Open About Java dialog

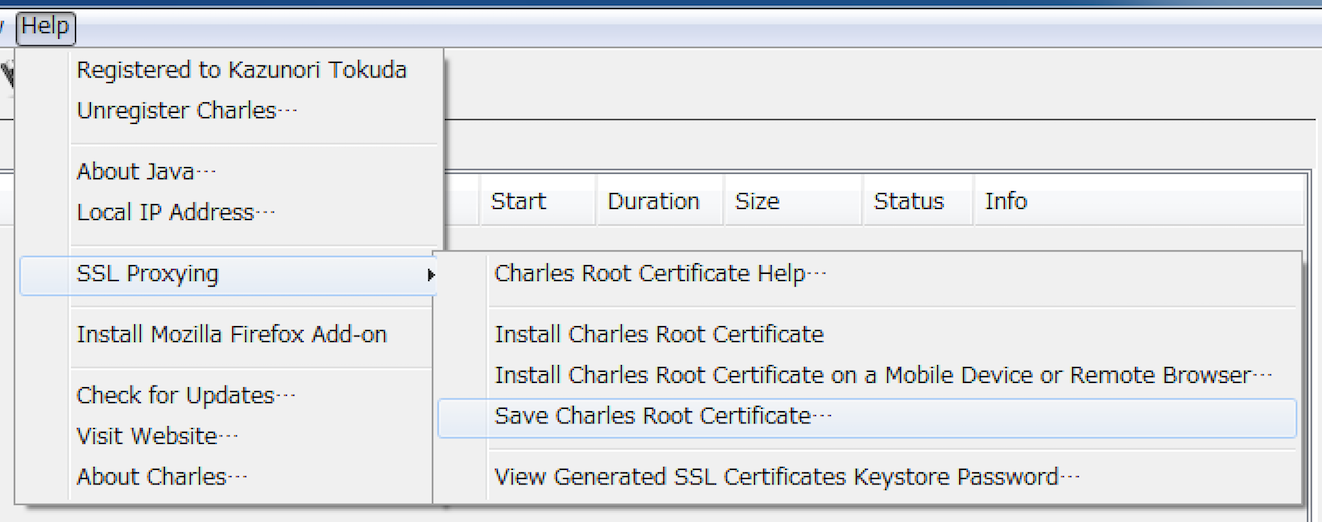[x=146, y=172]
